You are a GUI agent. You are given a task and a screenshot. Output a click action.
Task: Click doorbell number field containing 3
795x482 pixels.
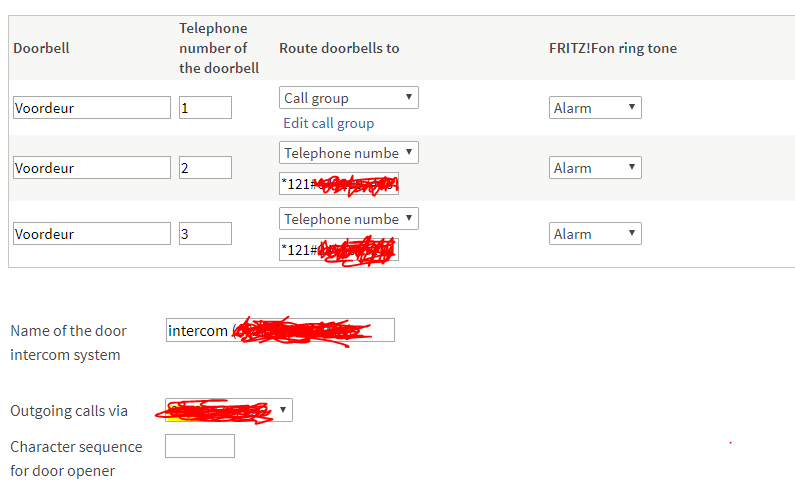[x=205, y=234]
